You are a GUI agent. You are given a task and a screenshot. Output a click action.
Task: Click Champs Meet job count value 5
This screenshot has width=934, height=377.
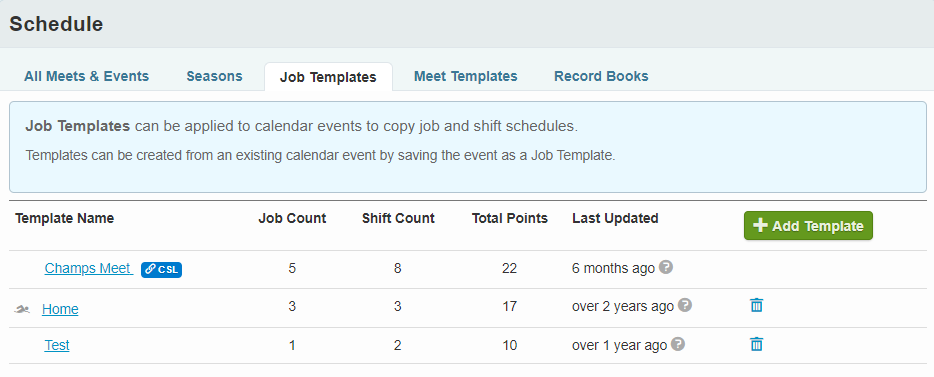coord(292,269)
